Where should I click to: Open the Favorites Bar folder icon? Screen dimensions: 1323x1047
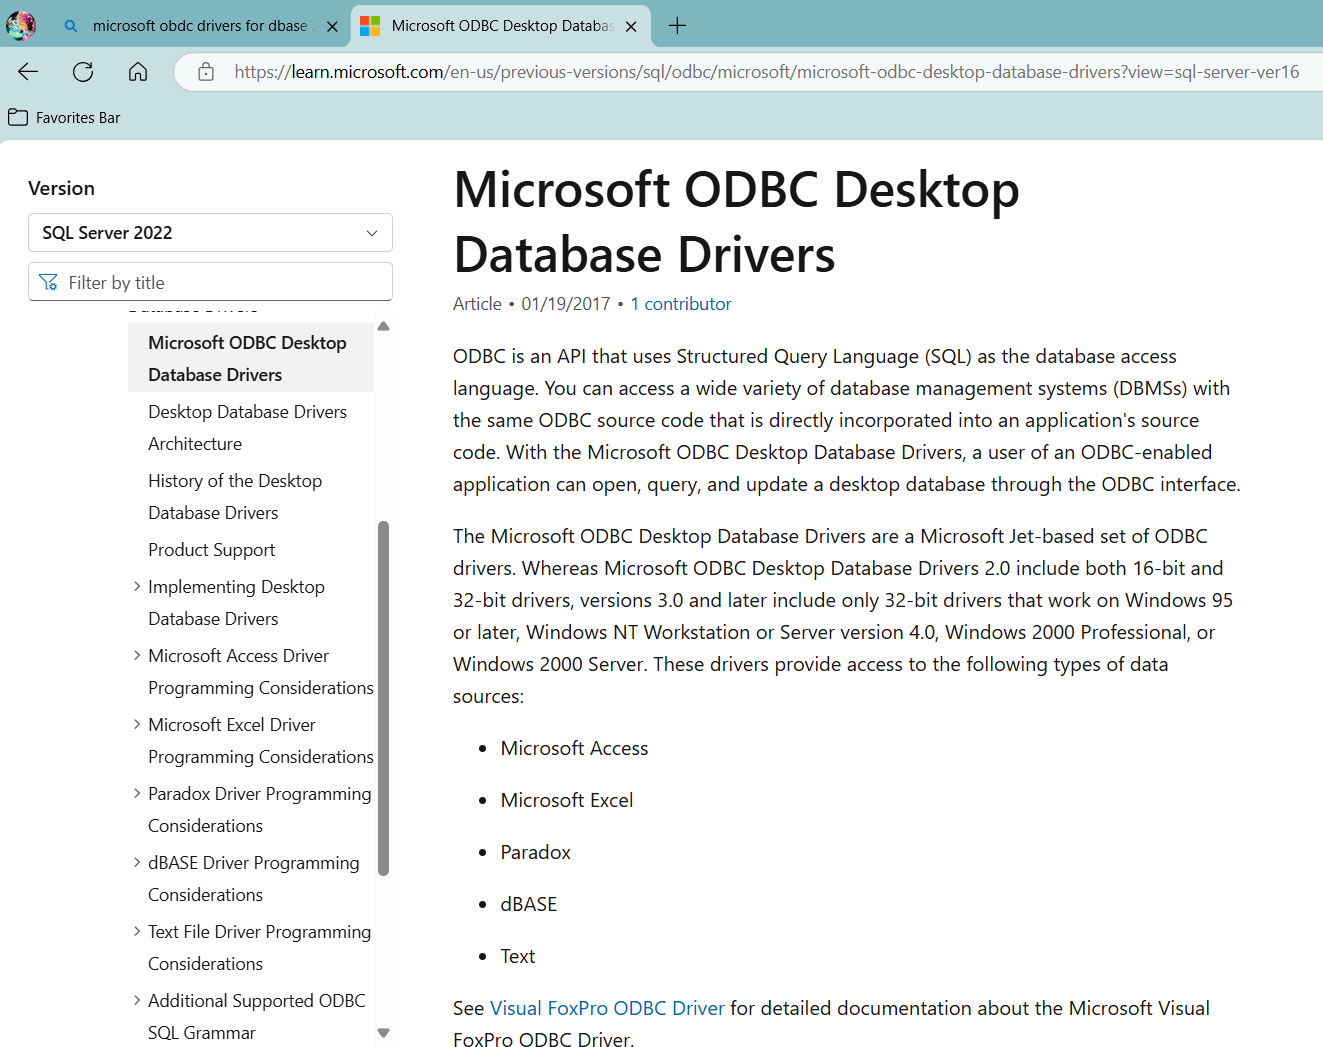(18, 117)
